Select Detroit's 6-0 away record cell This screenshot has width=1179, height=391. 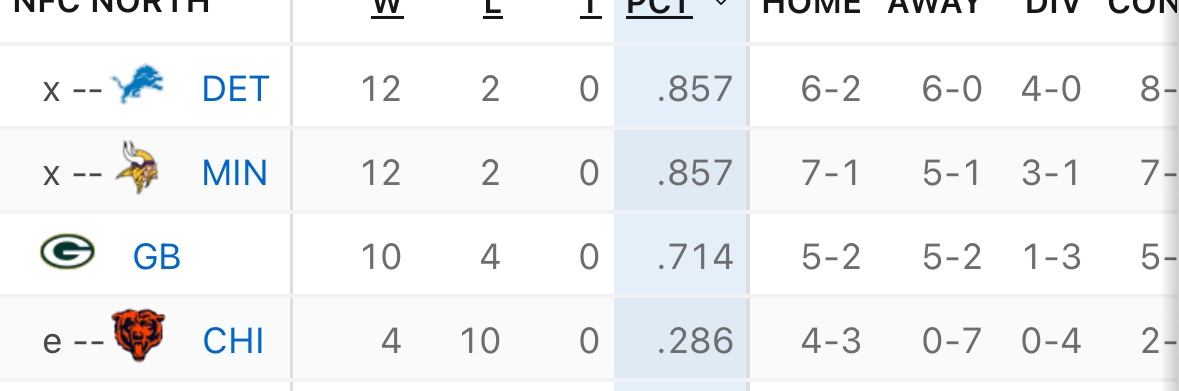click(952, 89)
